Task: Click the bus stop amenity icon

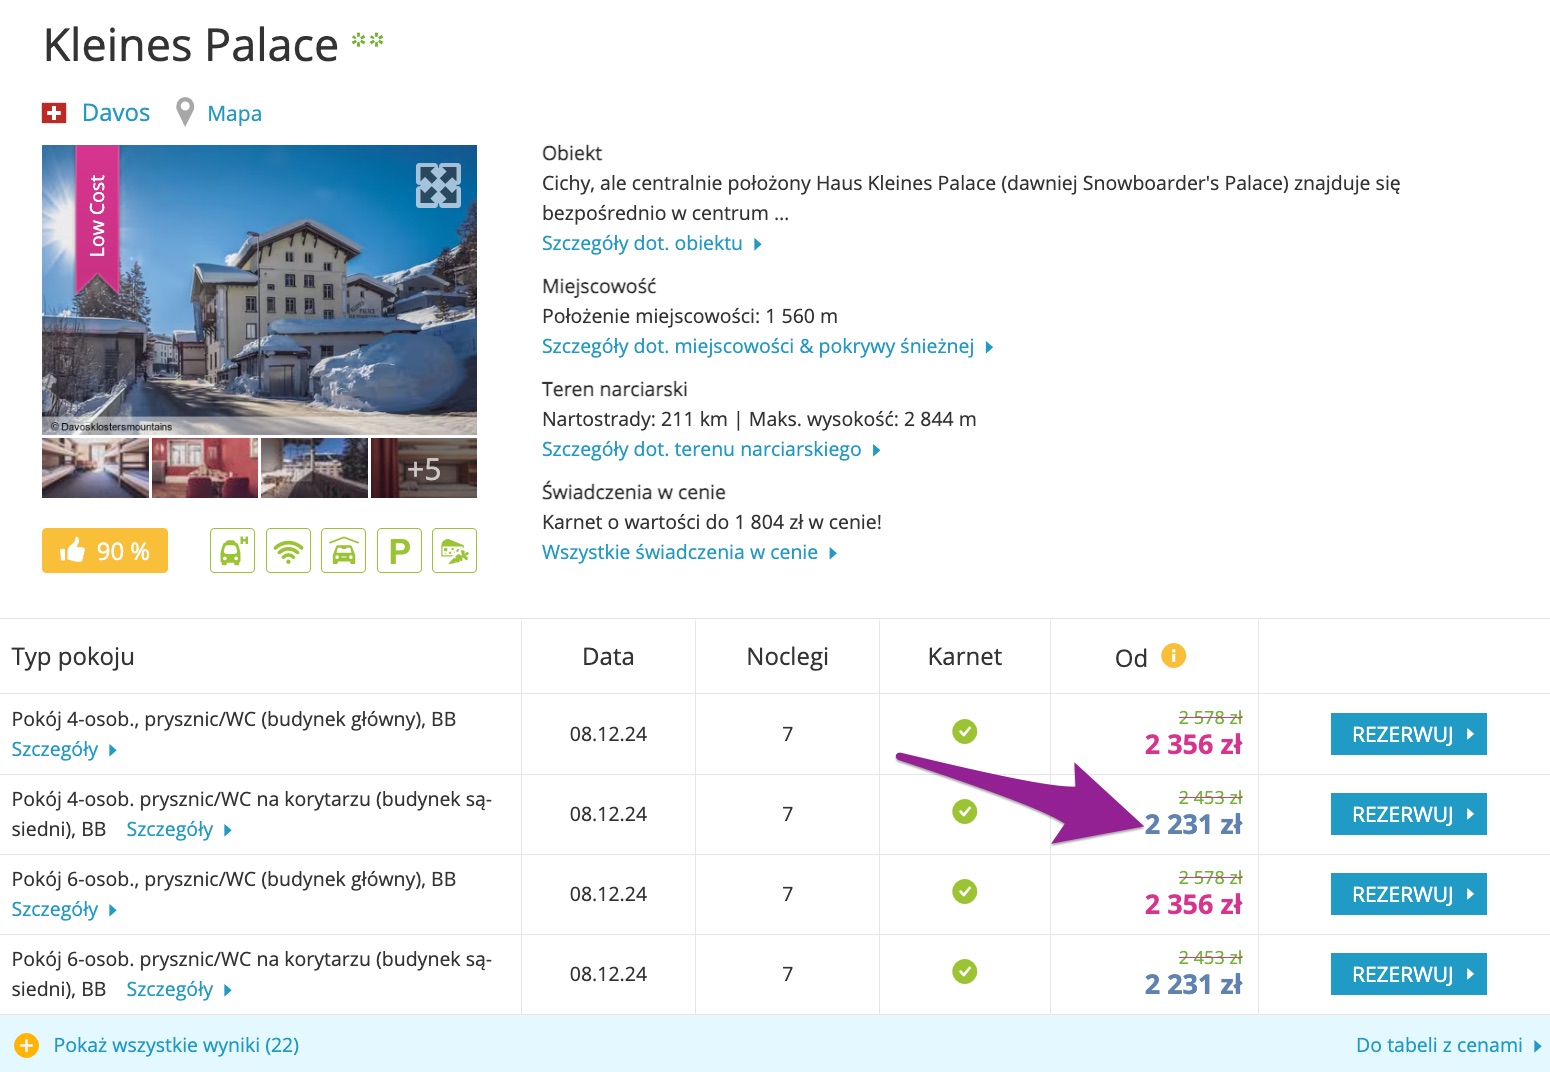Action: (x=232, y=551)
